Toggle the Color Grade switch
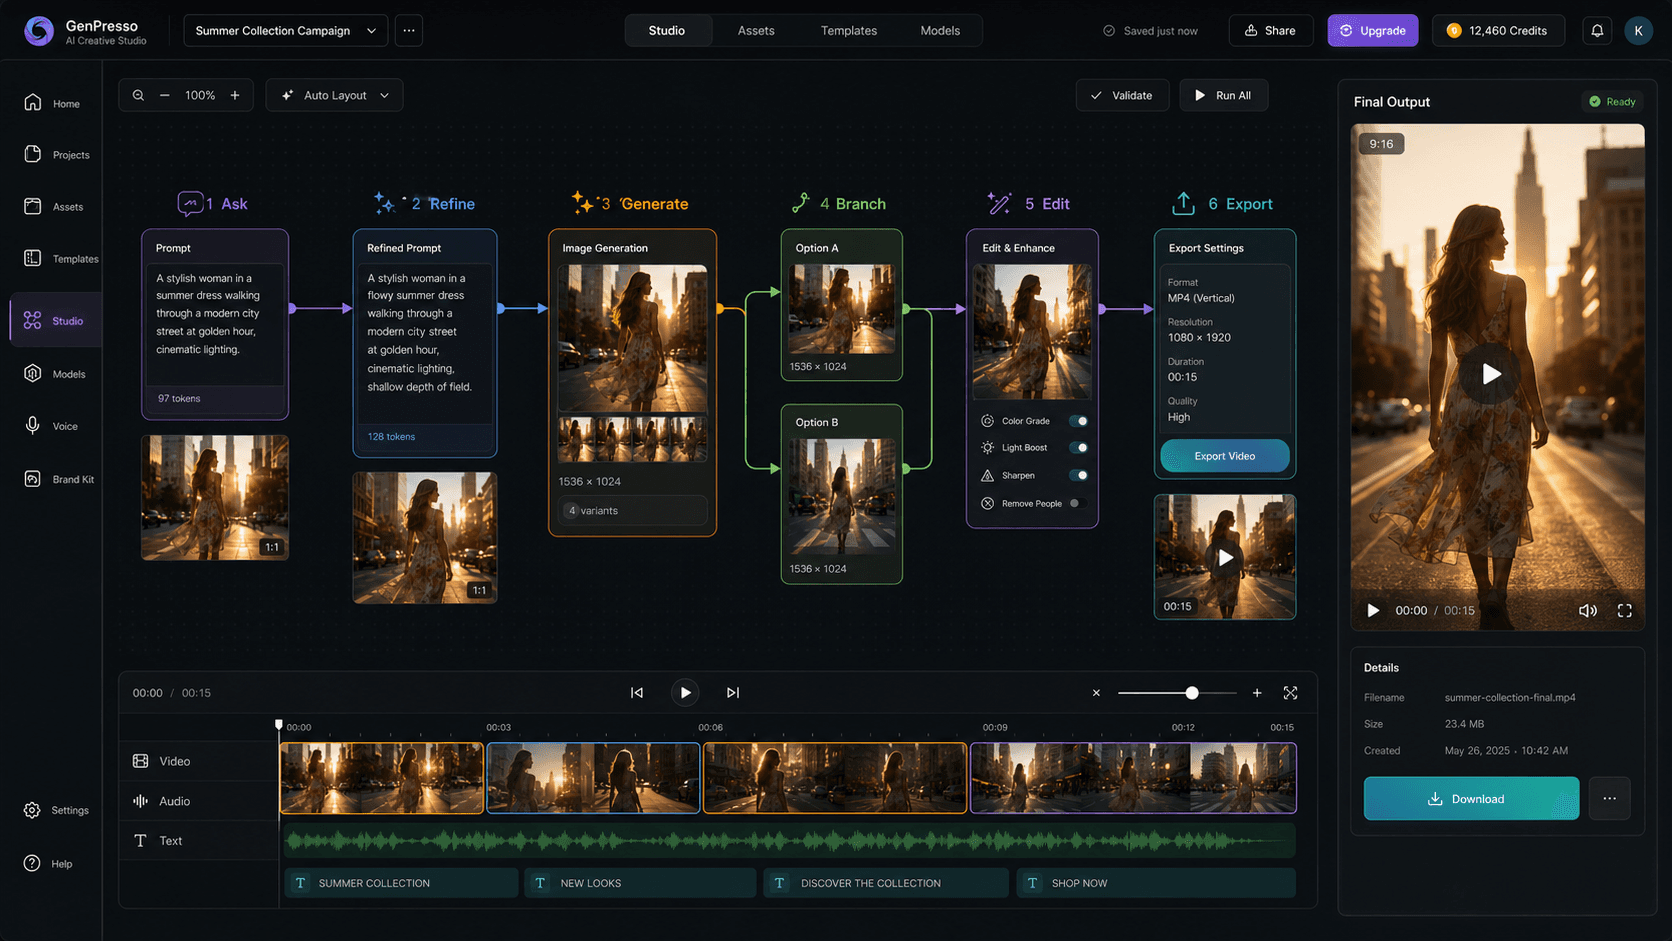Viewport: 1672px width, 941px height. [1078, 421]
